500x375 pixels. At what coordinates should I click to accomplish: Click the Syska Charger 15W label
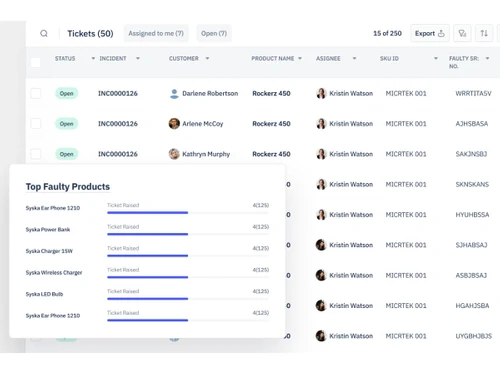pos(49,251)
